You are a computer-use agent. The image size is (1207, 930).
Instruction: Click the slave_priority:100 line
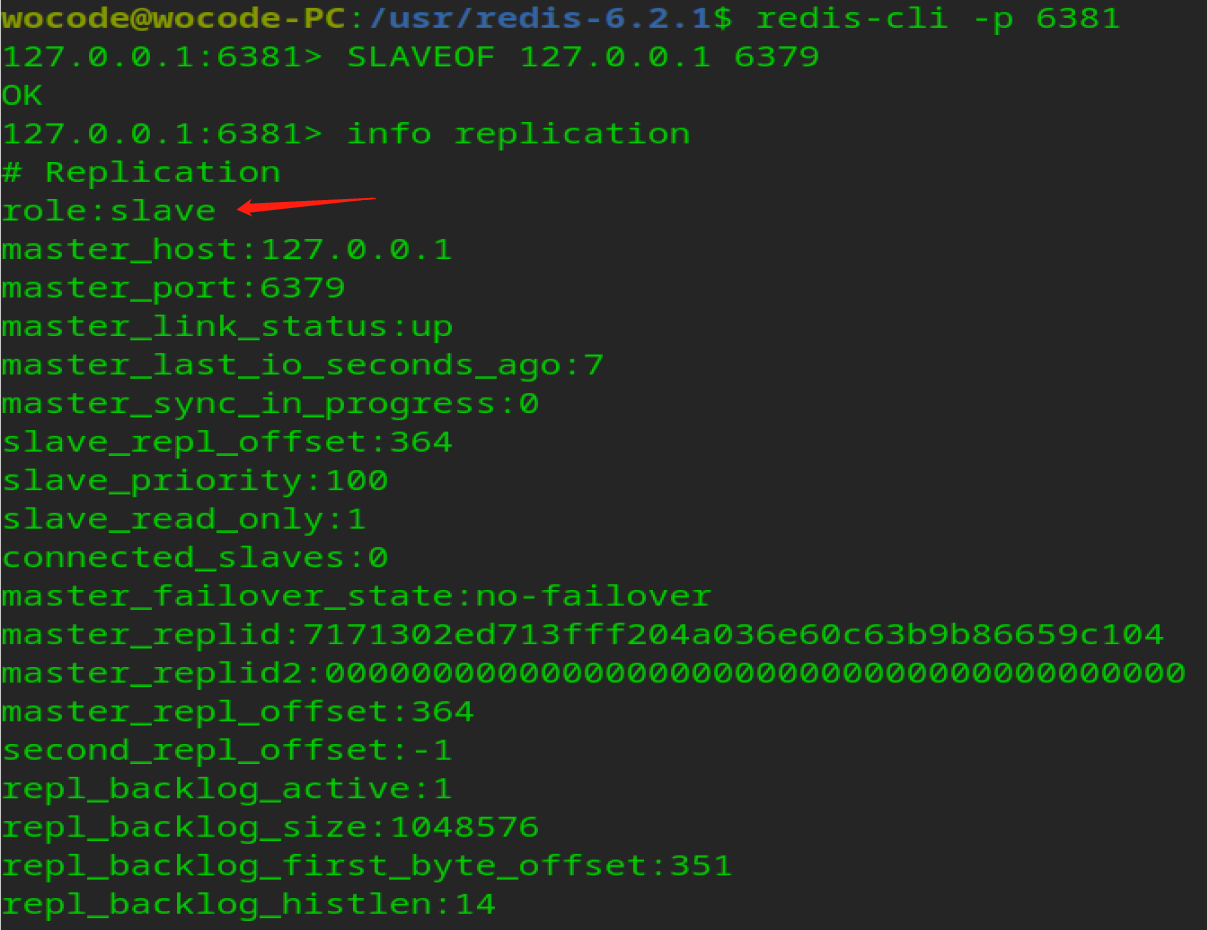point(195,481)
